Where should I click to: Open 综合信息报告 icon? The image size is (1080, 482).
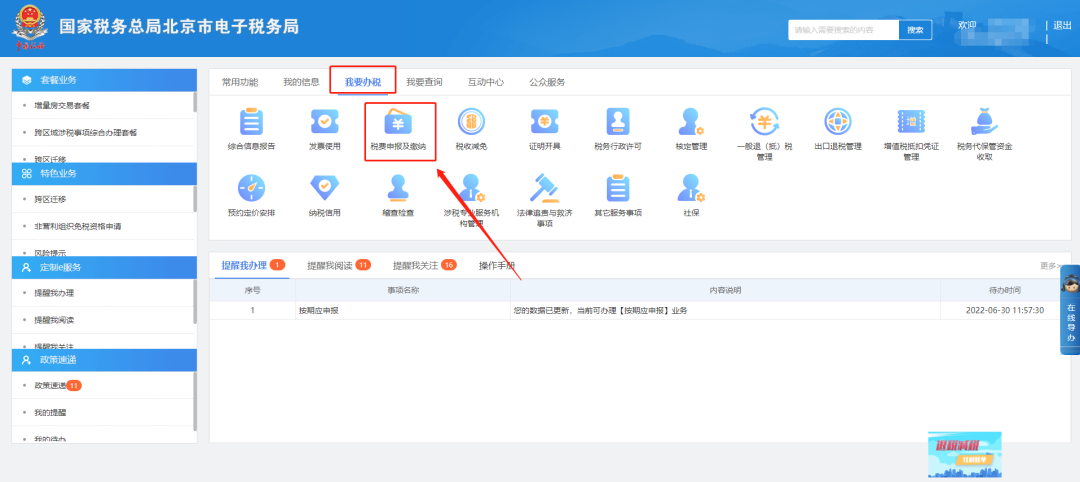[251, 122]
